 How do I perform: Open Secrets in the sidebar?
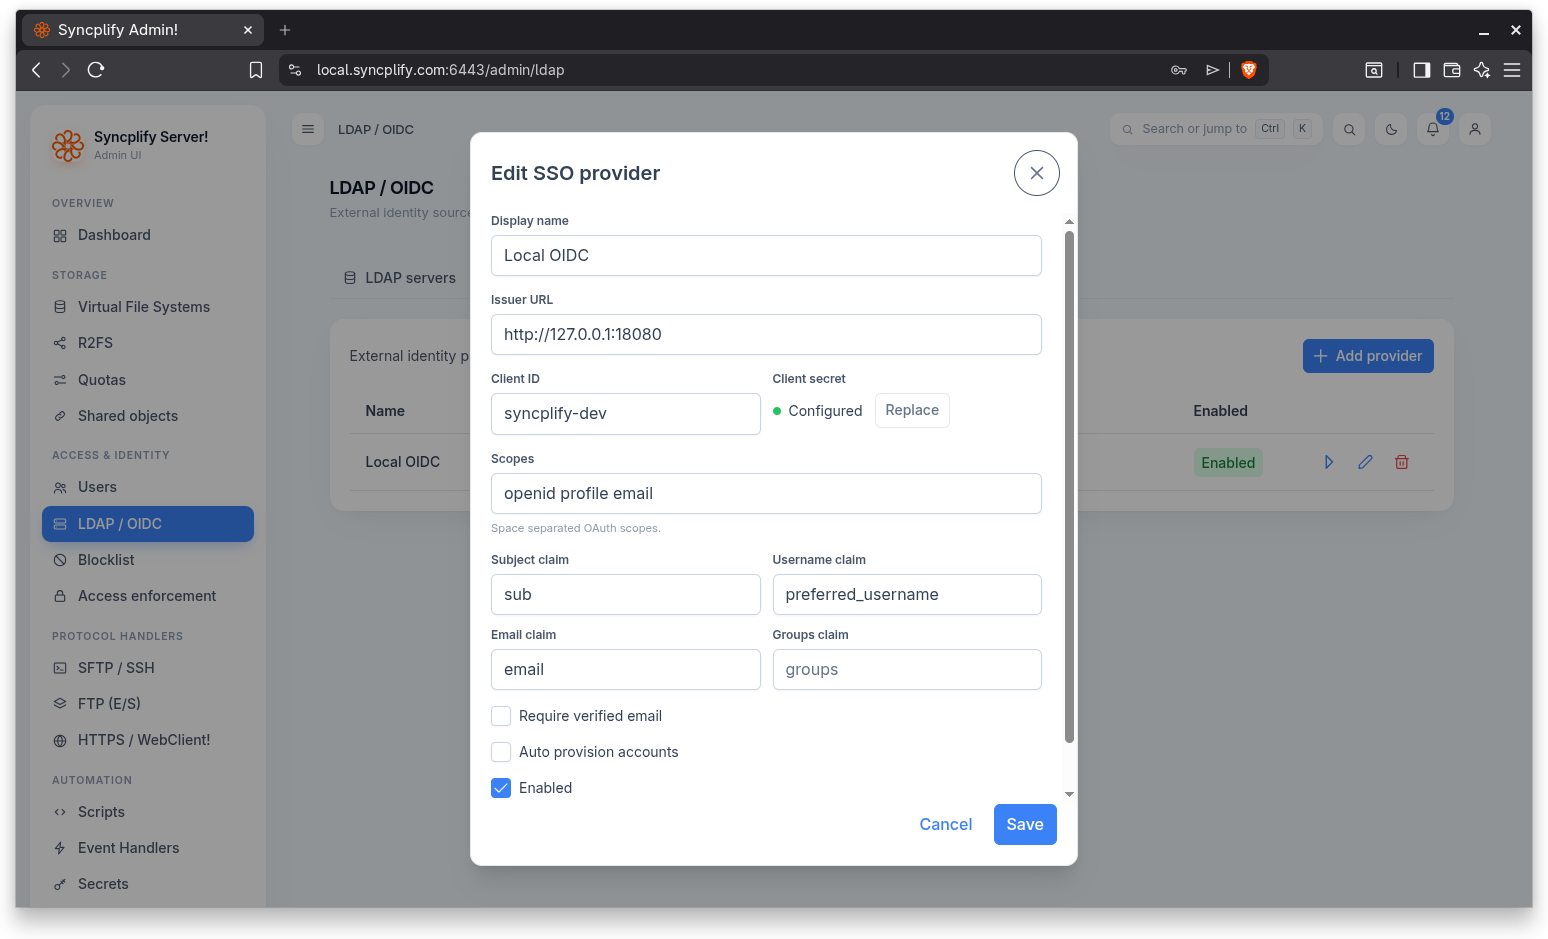click(148, 884)
